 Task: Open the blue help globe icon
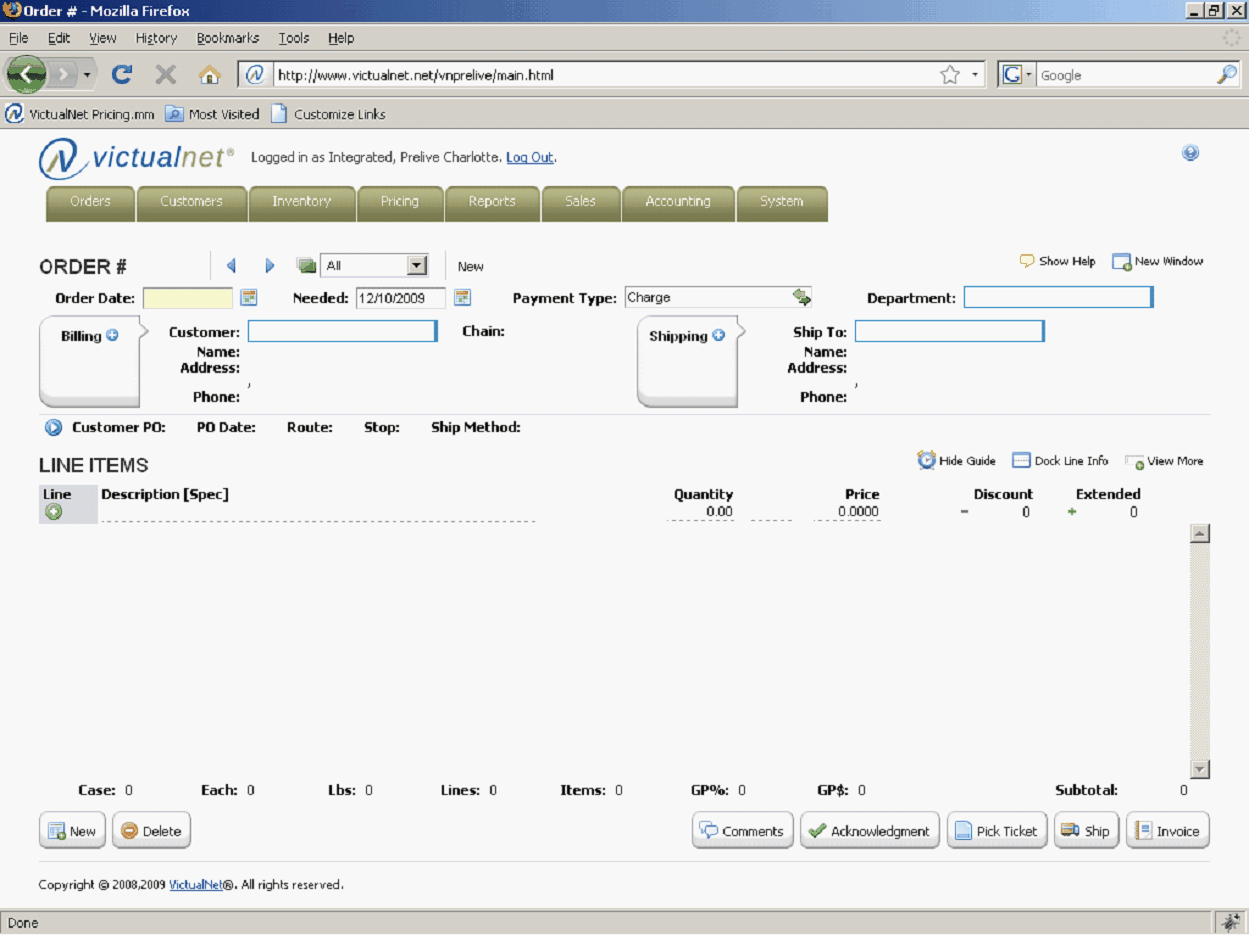[x=1190, y=153]
